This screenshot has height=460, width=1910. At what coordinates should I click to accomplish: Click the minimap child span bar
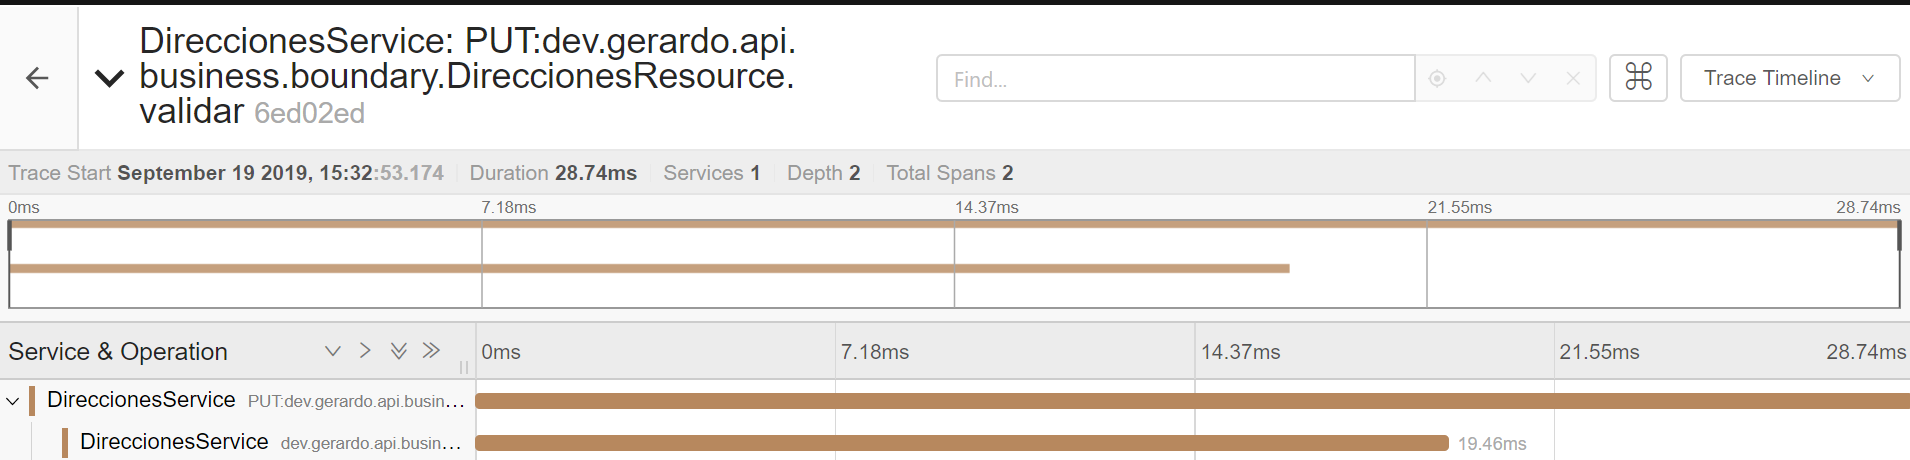tap(649, 268)
